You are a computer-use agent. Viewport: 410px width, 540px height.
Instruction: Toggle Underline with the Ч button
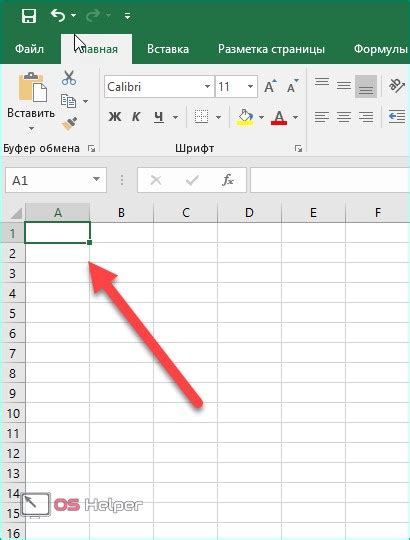coord(158,117)
